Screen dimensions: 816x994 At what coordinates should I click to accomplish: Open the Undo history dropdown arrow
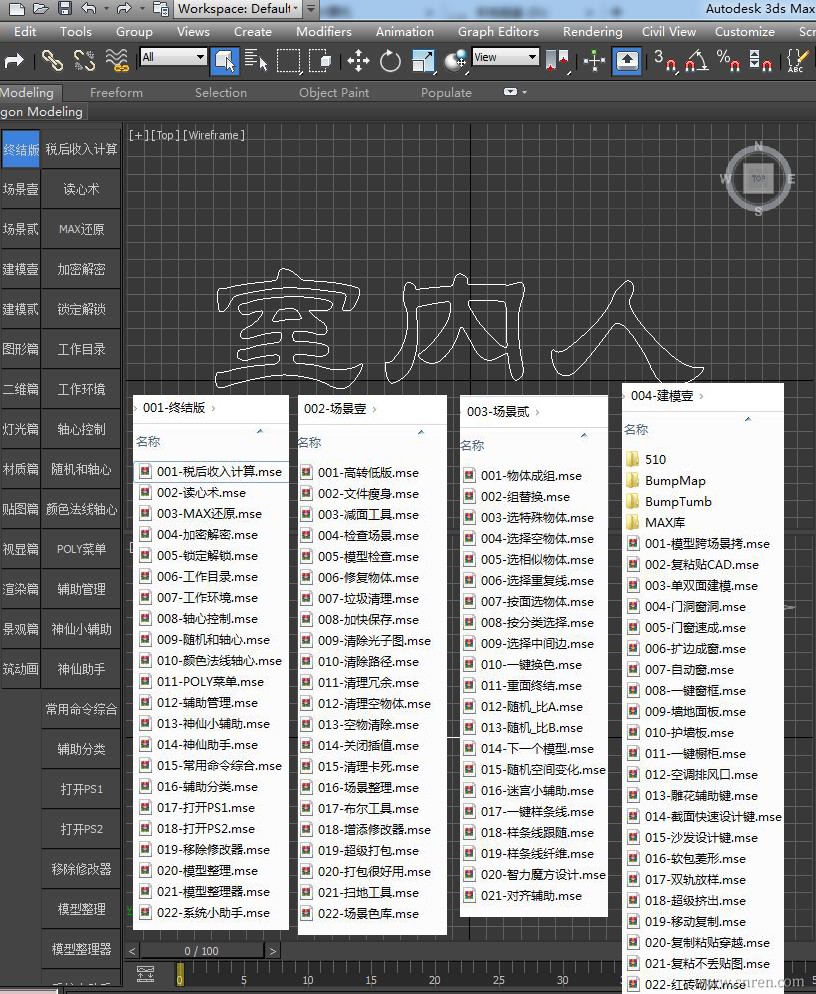105,8
